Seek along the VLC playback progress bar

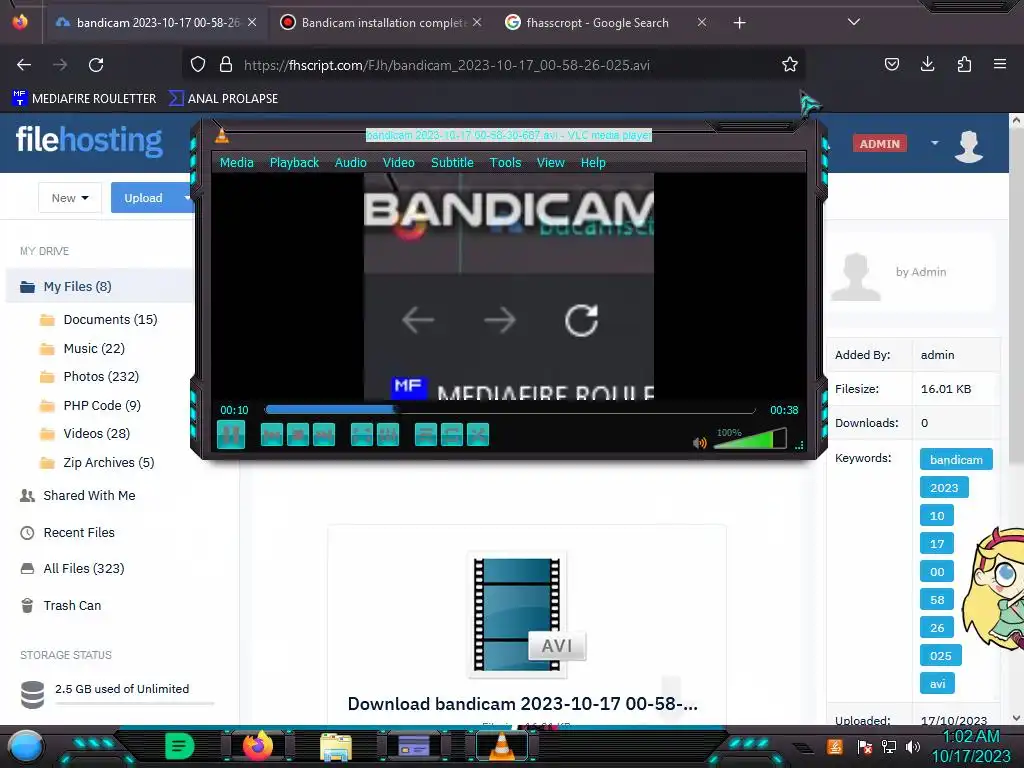(510, 410)
